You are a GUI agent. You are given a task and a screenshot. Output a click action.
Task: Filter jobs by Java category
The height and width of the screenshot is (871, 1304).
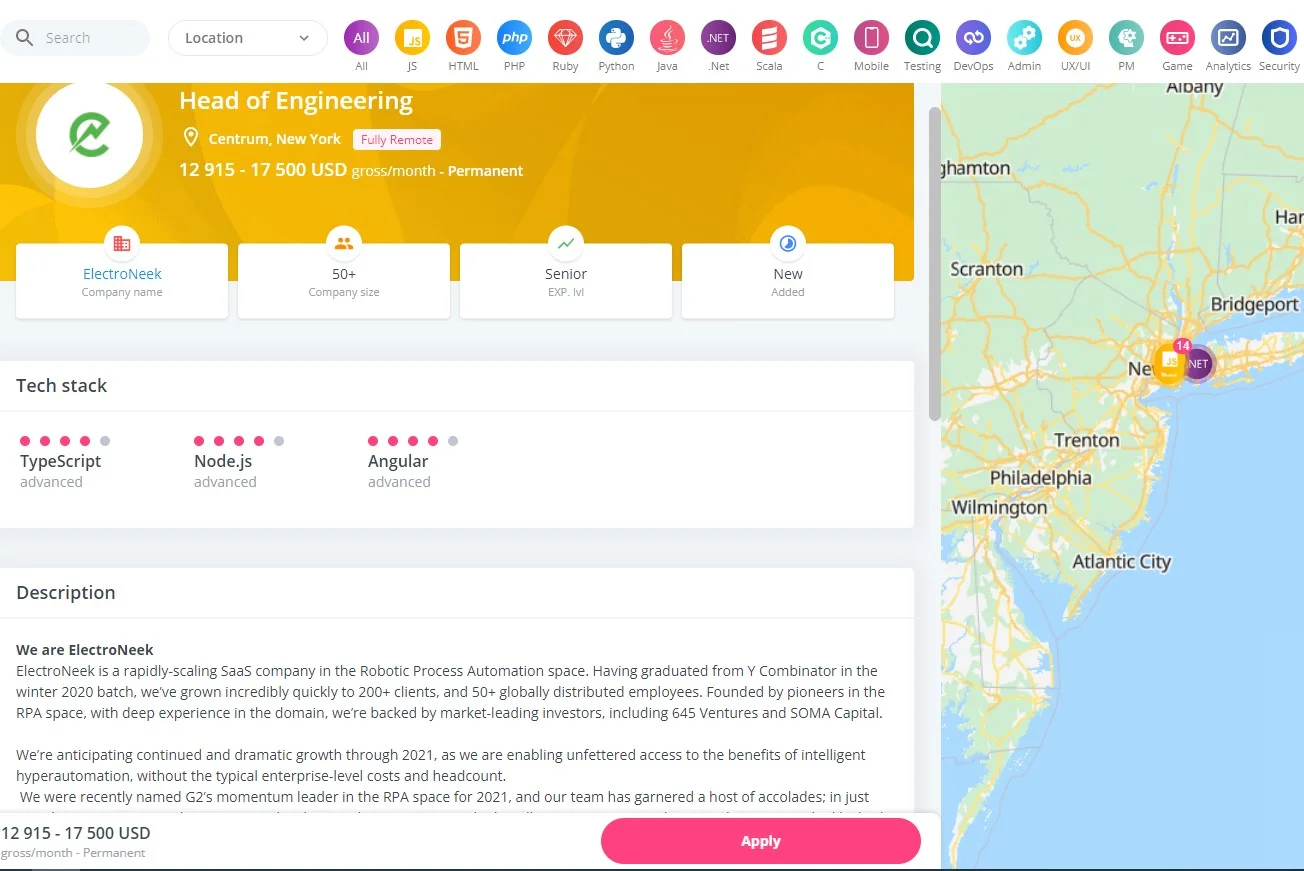(667, 38)
